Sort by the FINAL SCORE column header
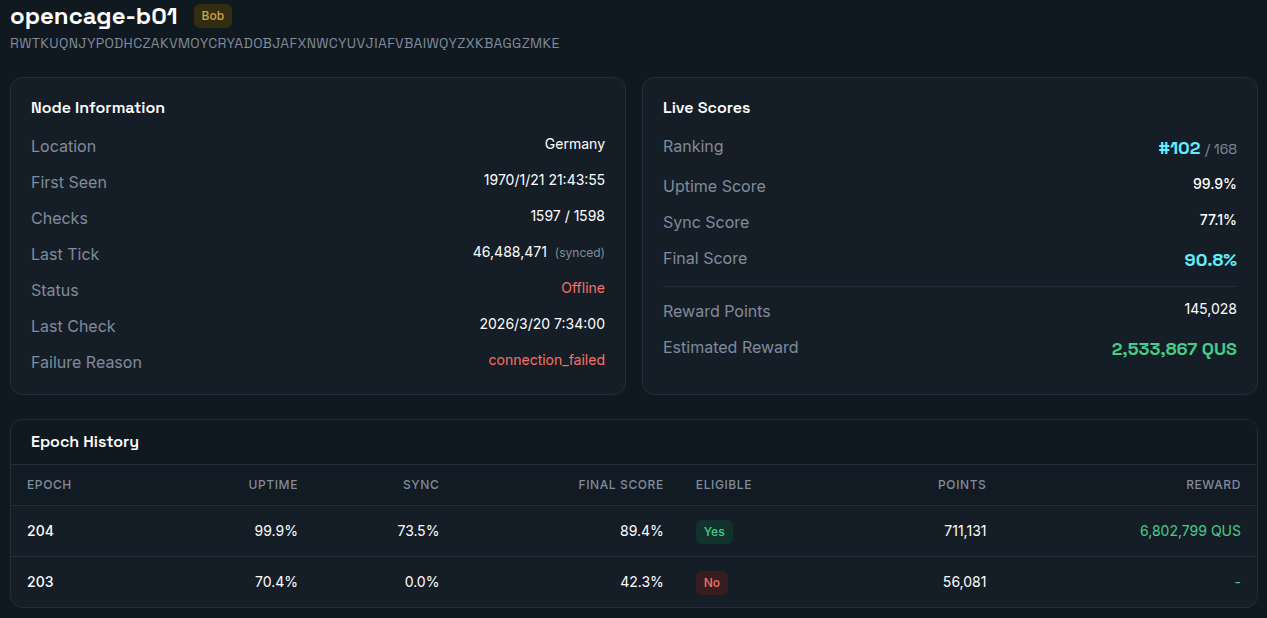 pos(620,485)
